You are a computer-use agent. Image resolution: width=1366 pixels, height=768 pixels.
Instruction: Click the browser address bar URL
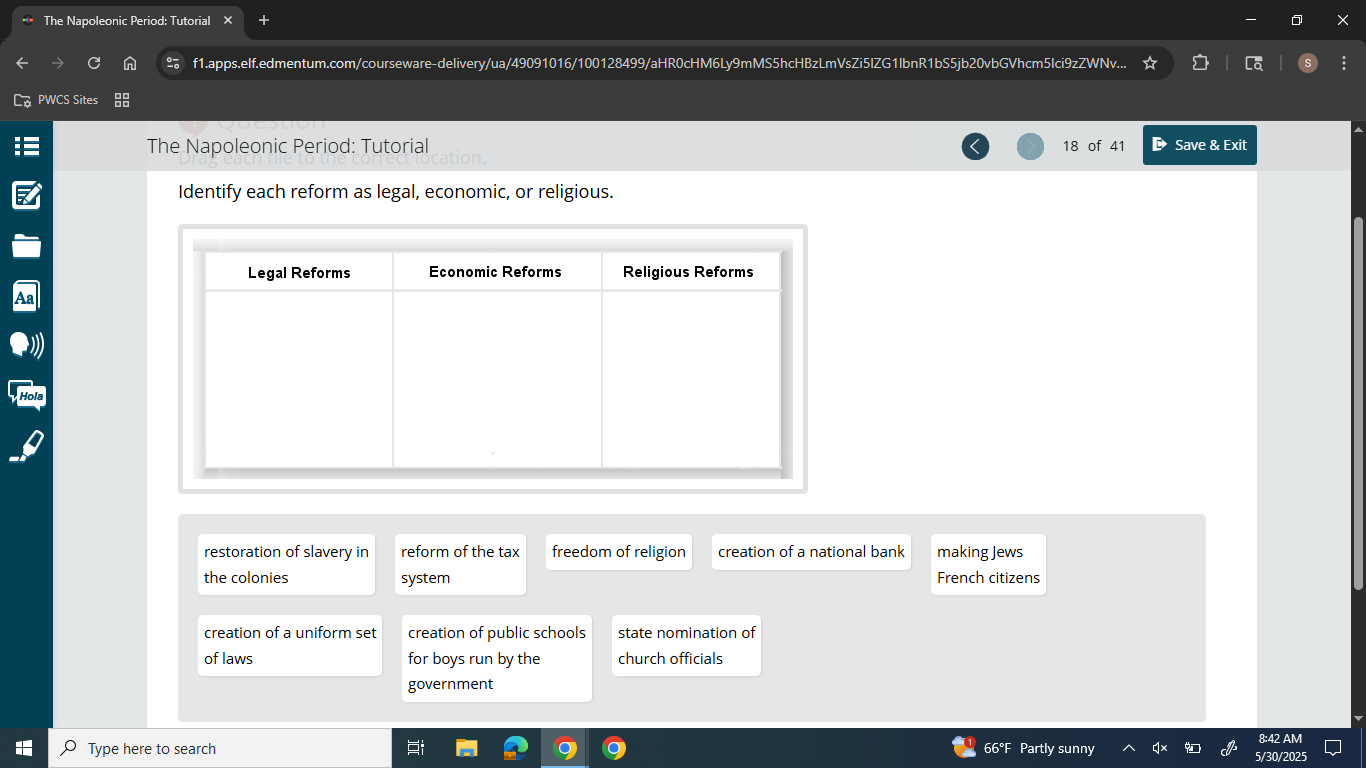(x=660, y=63)
